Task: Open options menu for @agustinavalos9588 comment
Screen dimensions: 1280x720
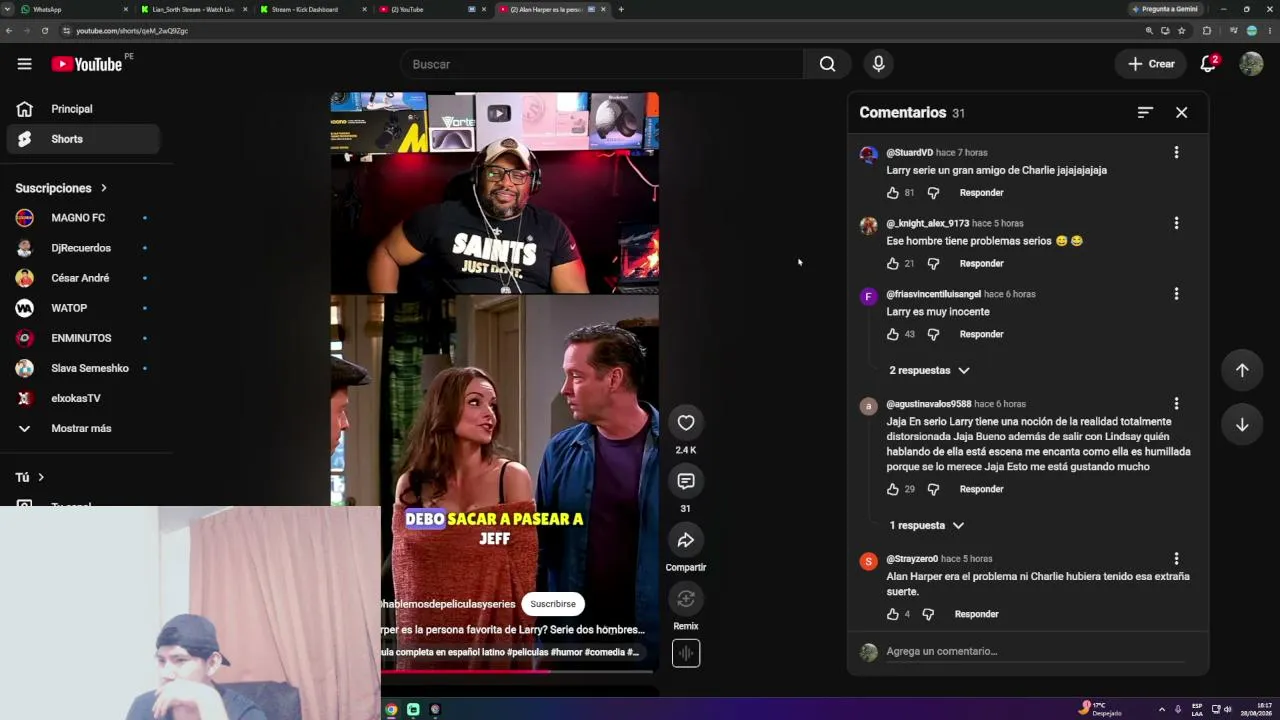Action: coord(1176,404)
